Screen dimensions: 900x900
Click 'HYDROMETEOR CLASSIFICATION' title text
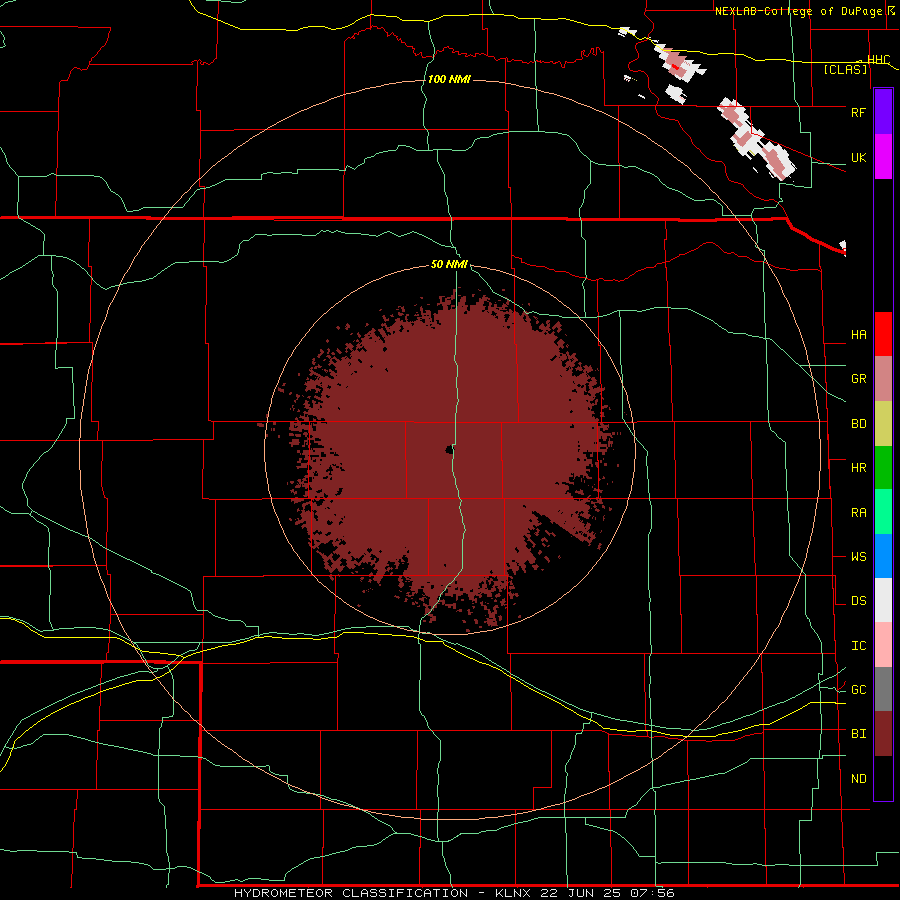[351, 893]
